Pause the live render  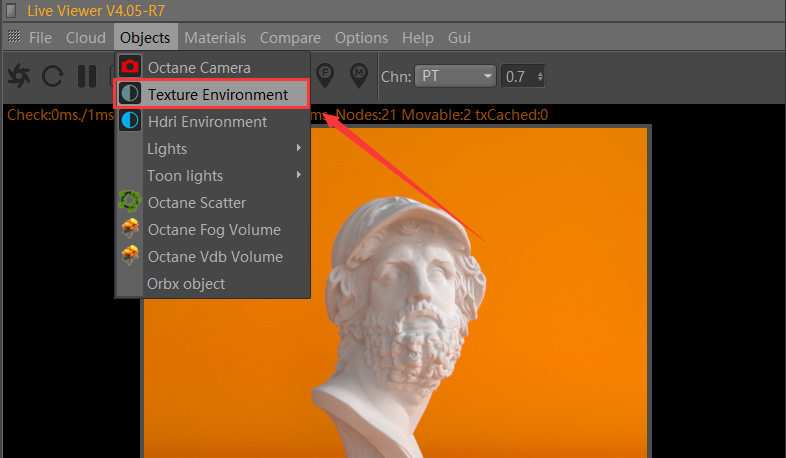pos(87,76)
